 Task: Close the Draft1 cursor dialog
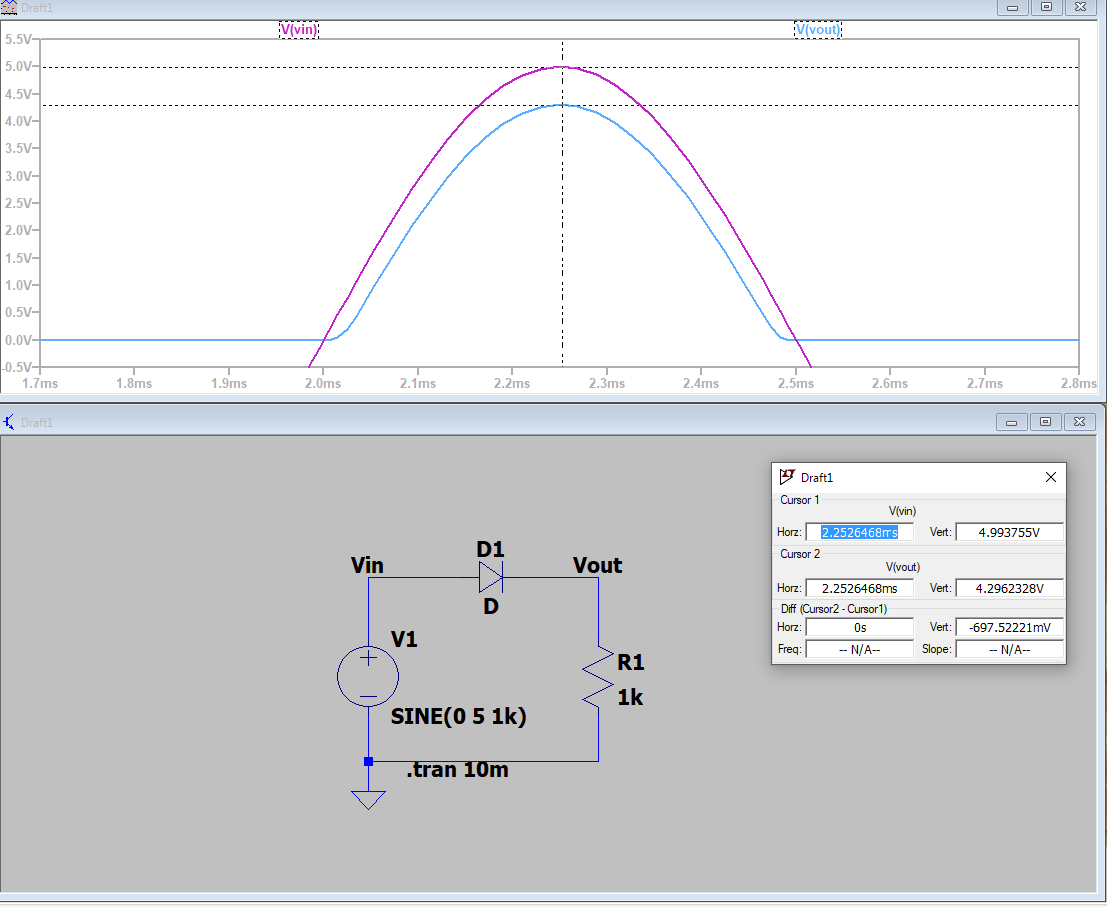coord(1050,477)
